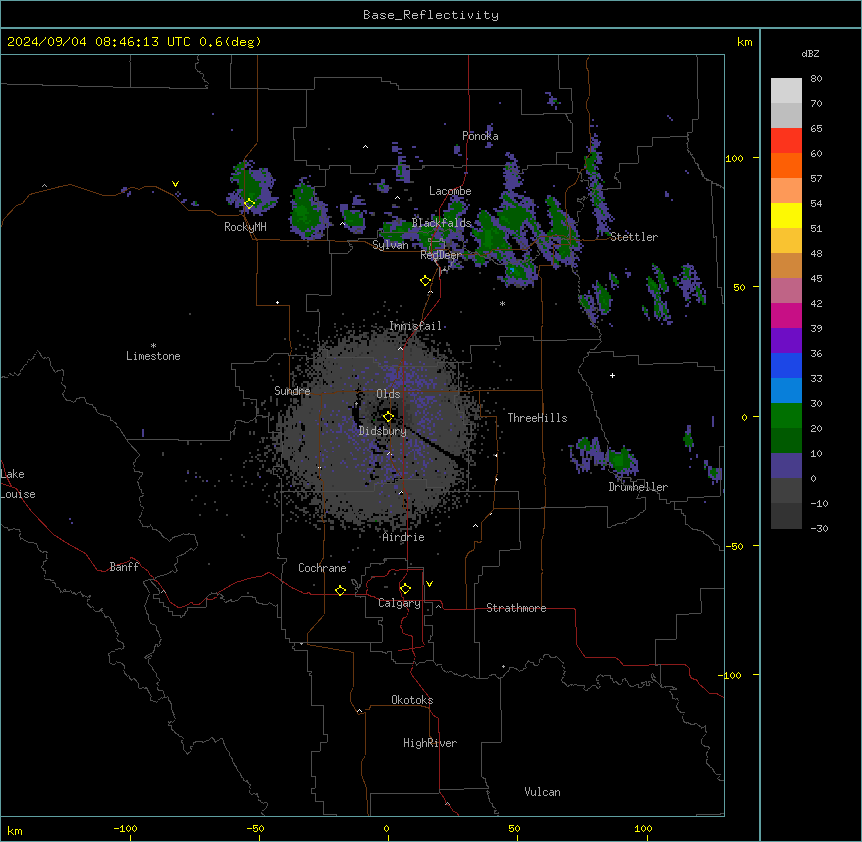Click the -100 tick on the bottom axis
Viewport: 862px width, 842px height.
point(125,828)
